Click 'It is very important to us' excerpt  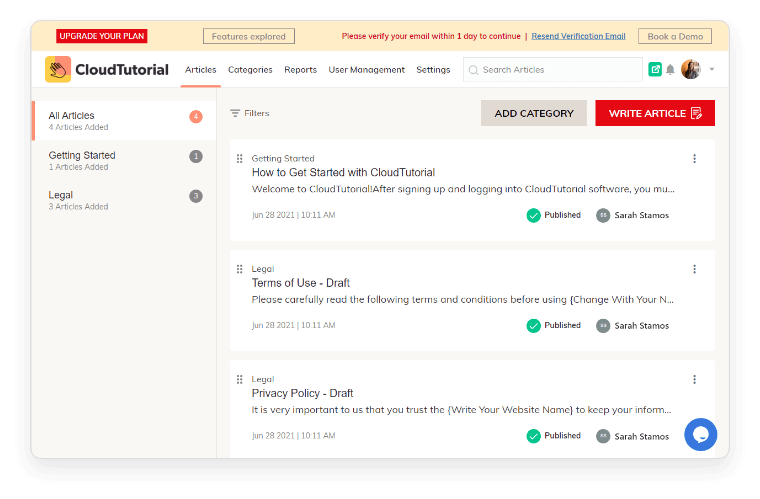pos(461,410)
